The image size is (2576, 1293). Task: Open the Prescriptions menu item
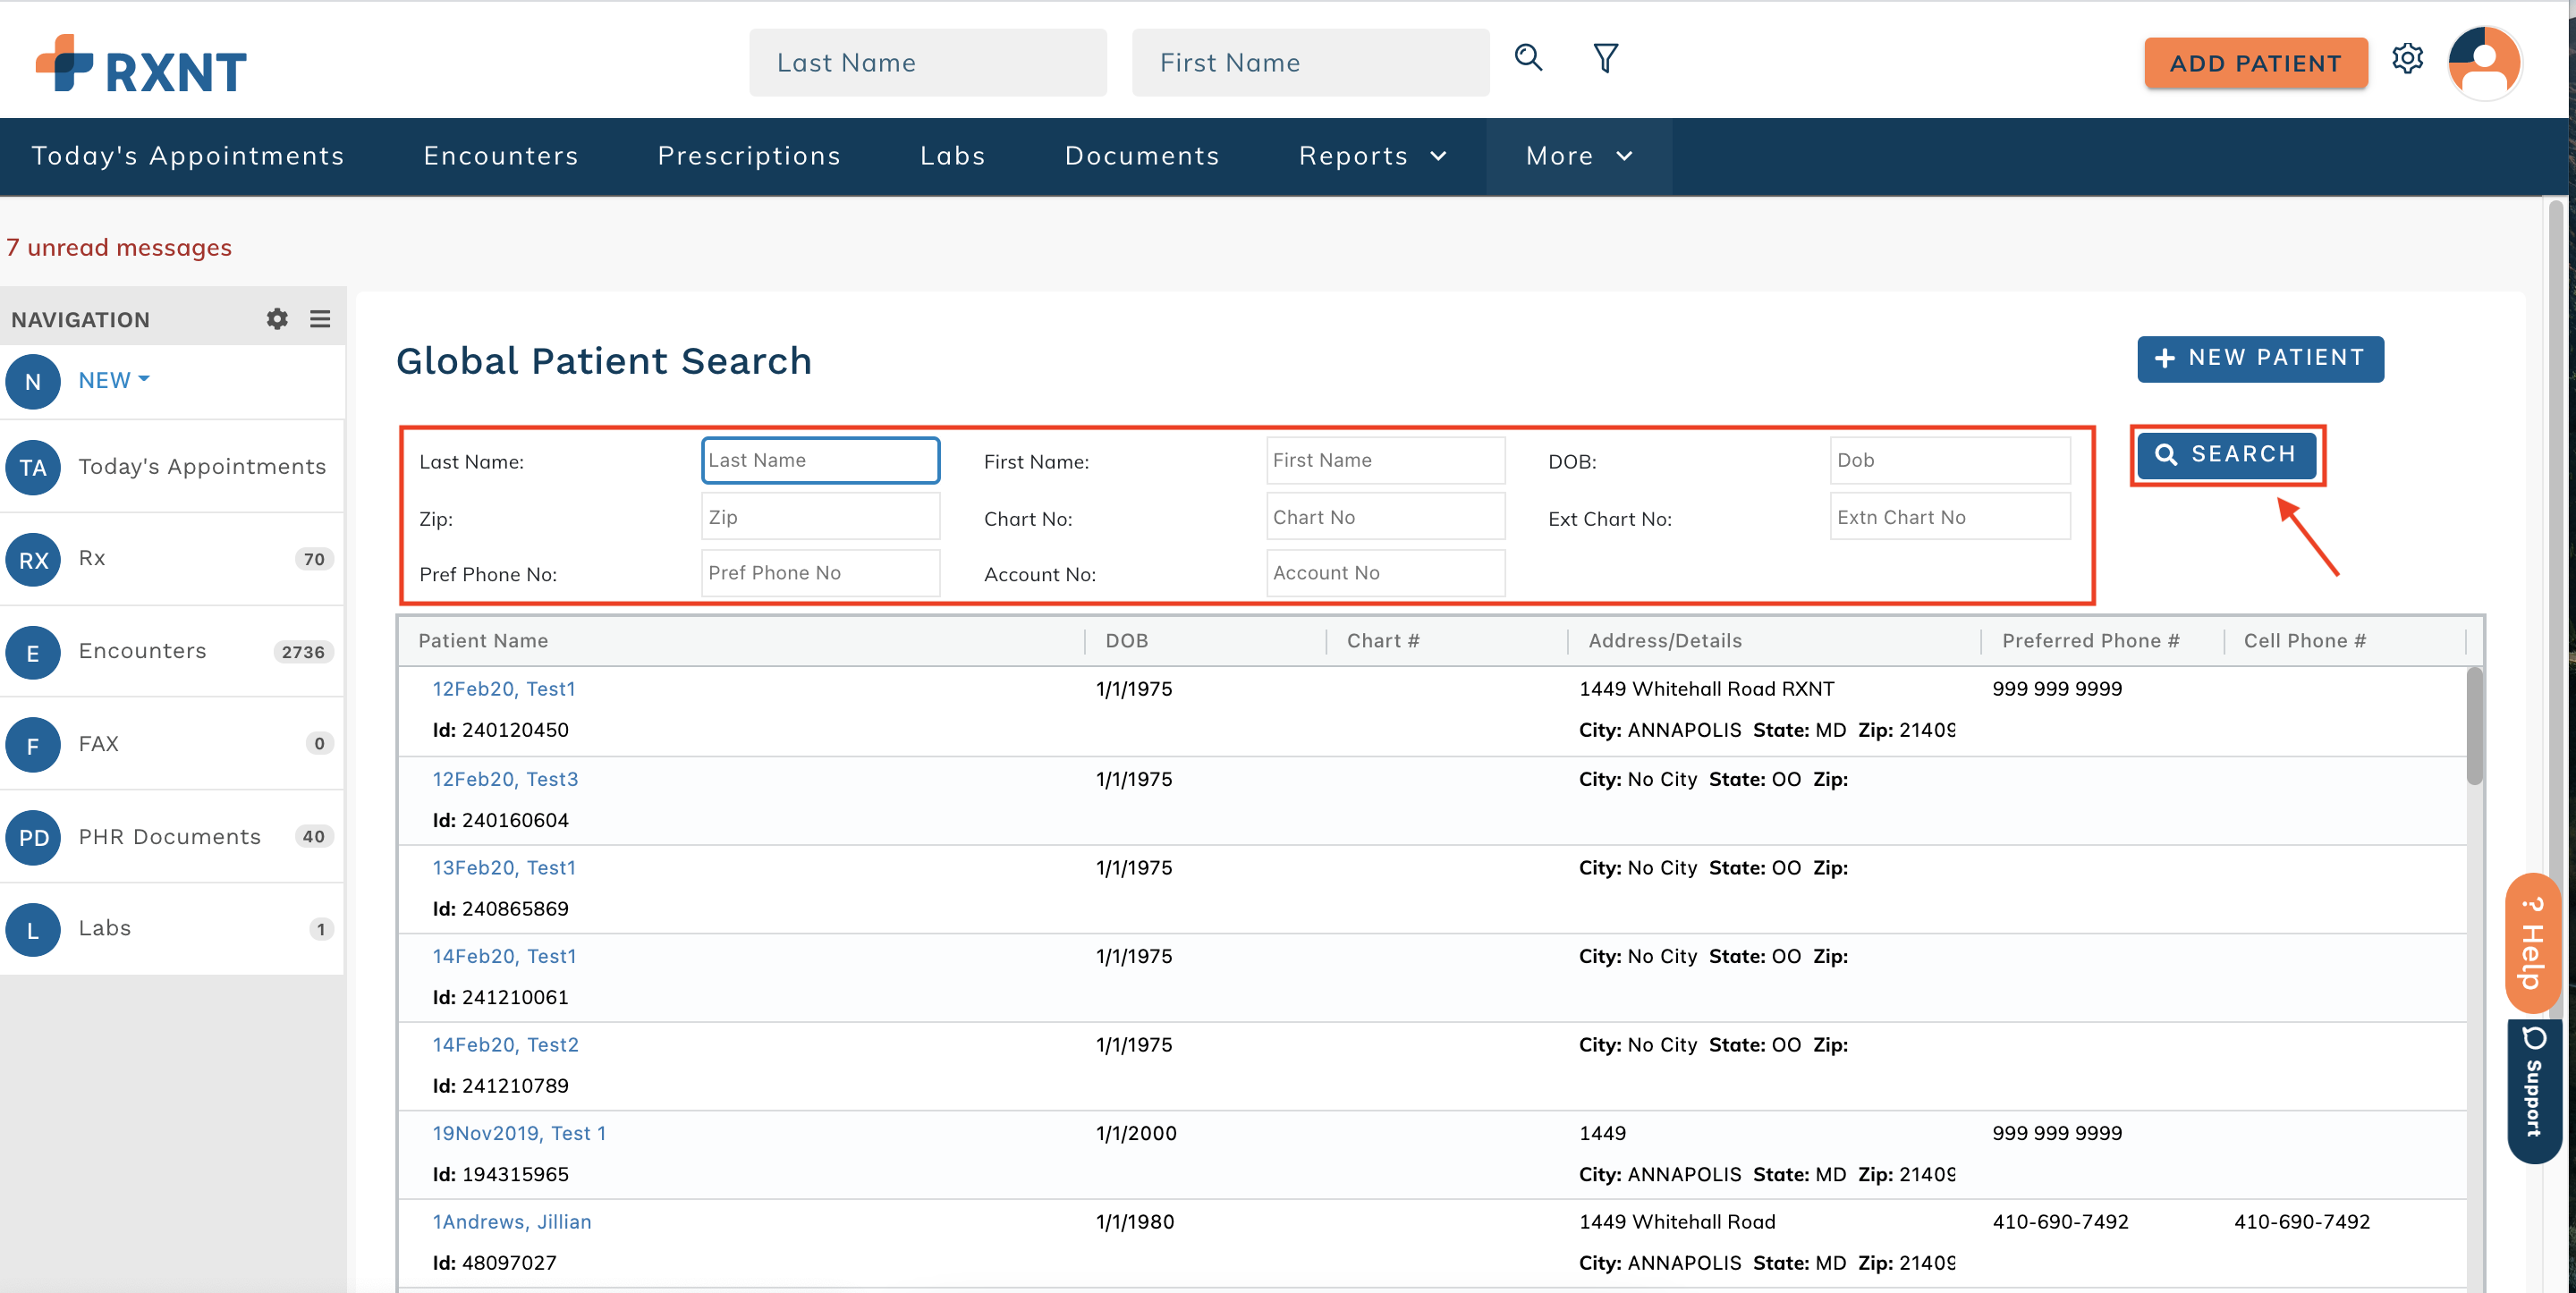tap(749, 156)
